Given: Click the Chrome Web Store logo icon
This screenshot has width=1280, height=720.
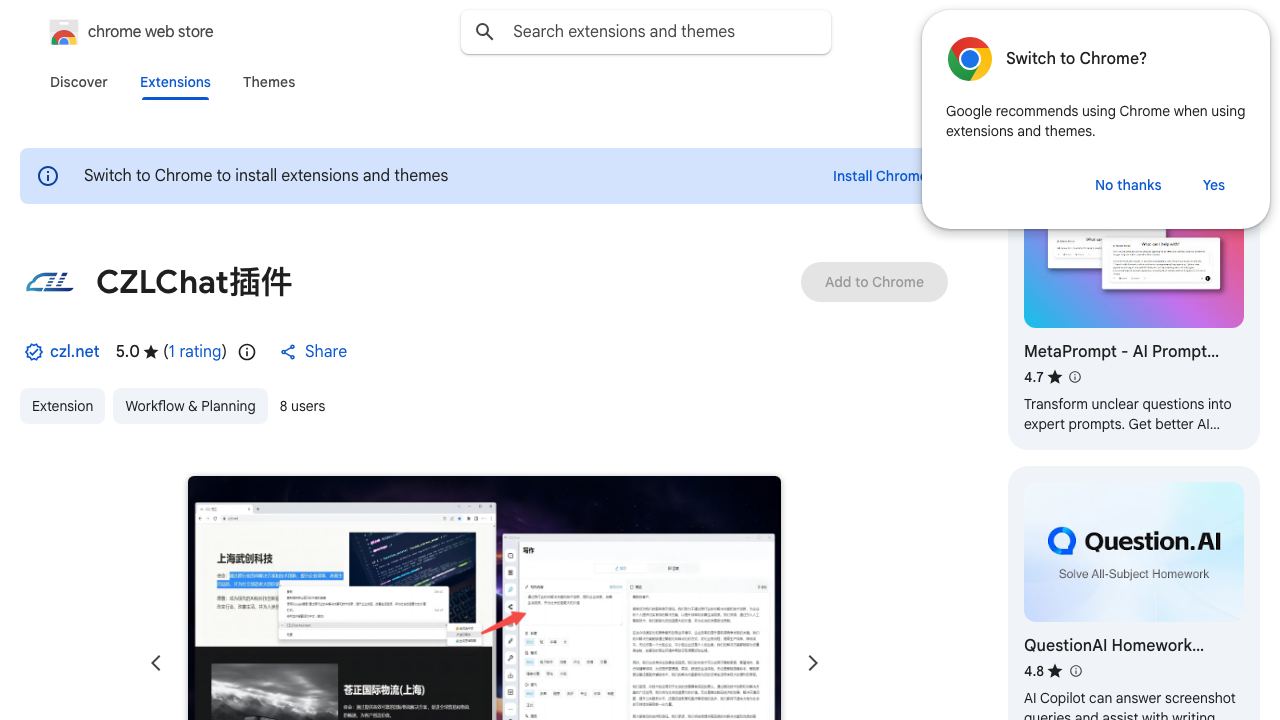Looking at the screenshot, I should 64,32.
